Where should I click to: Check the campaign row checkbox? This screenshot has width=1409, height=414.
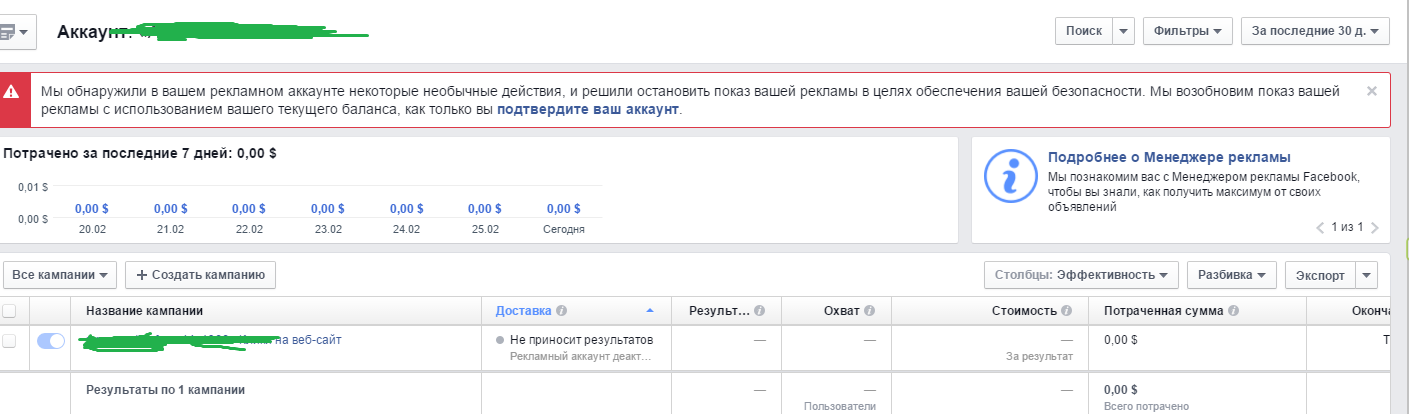[x=9, y=341]
